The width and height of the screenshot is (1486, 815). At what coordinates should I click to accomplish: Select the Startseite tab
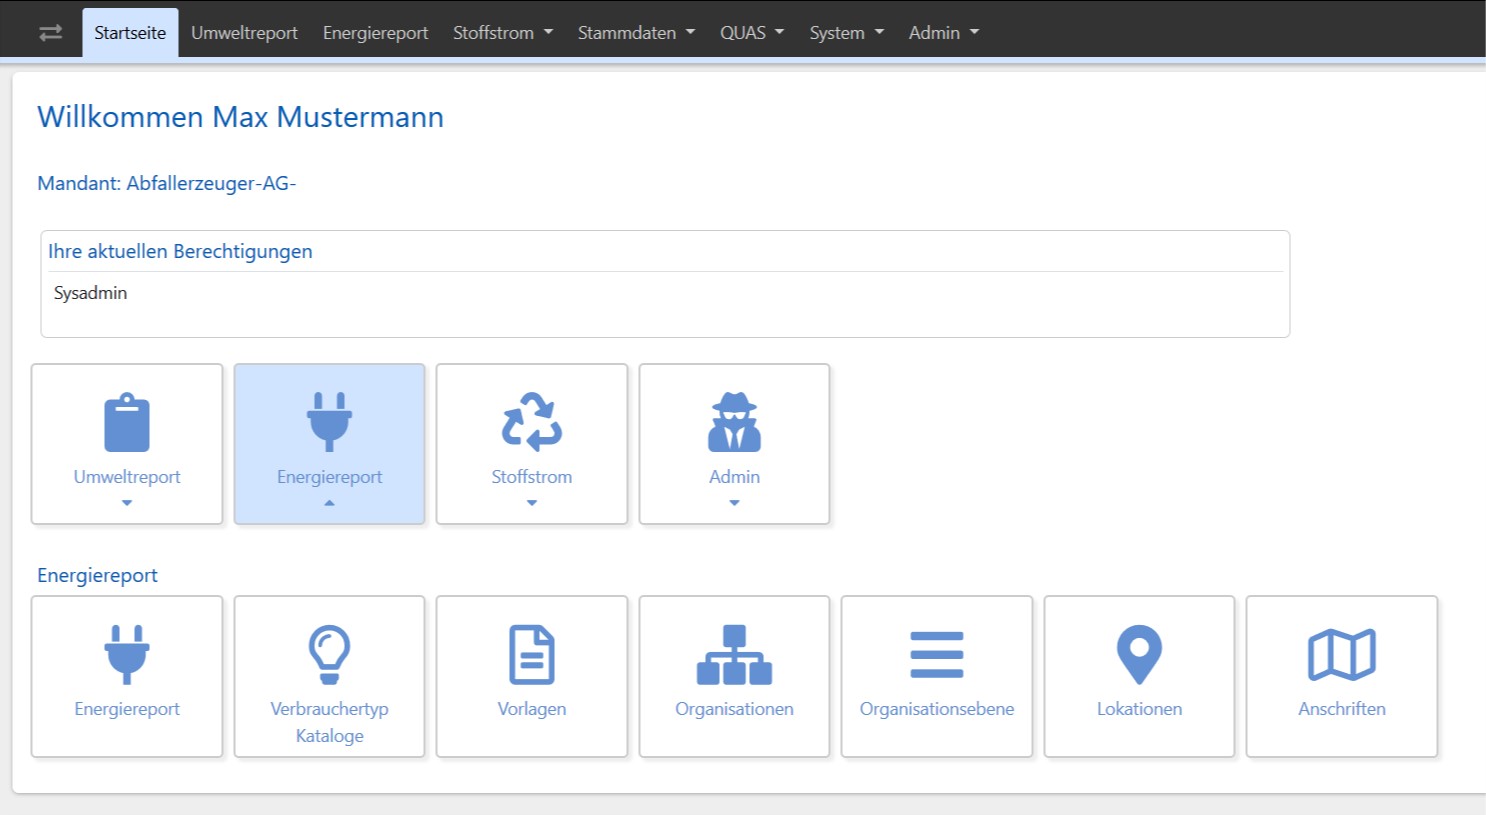130,33
